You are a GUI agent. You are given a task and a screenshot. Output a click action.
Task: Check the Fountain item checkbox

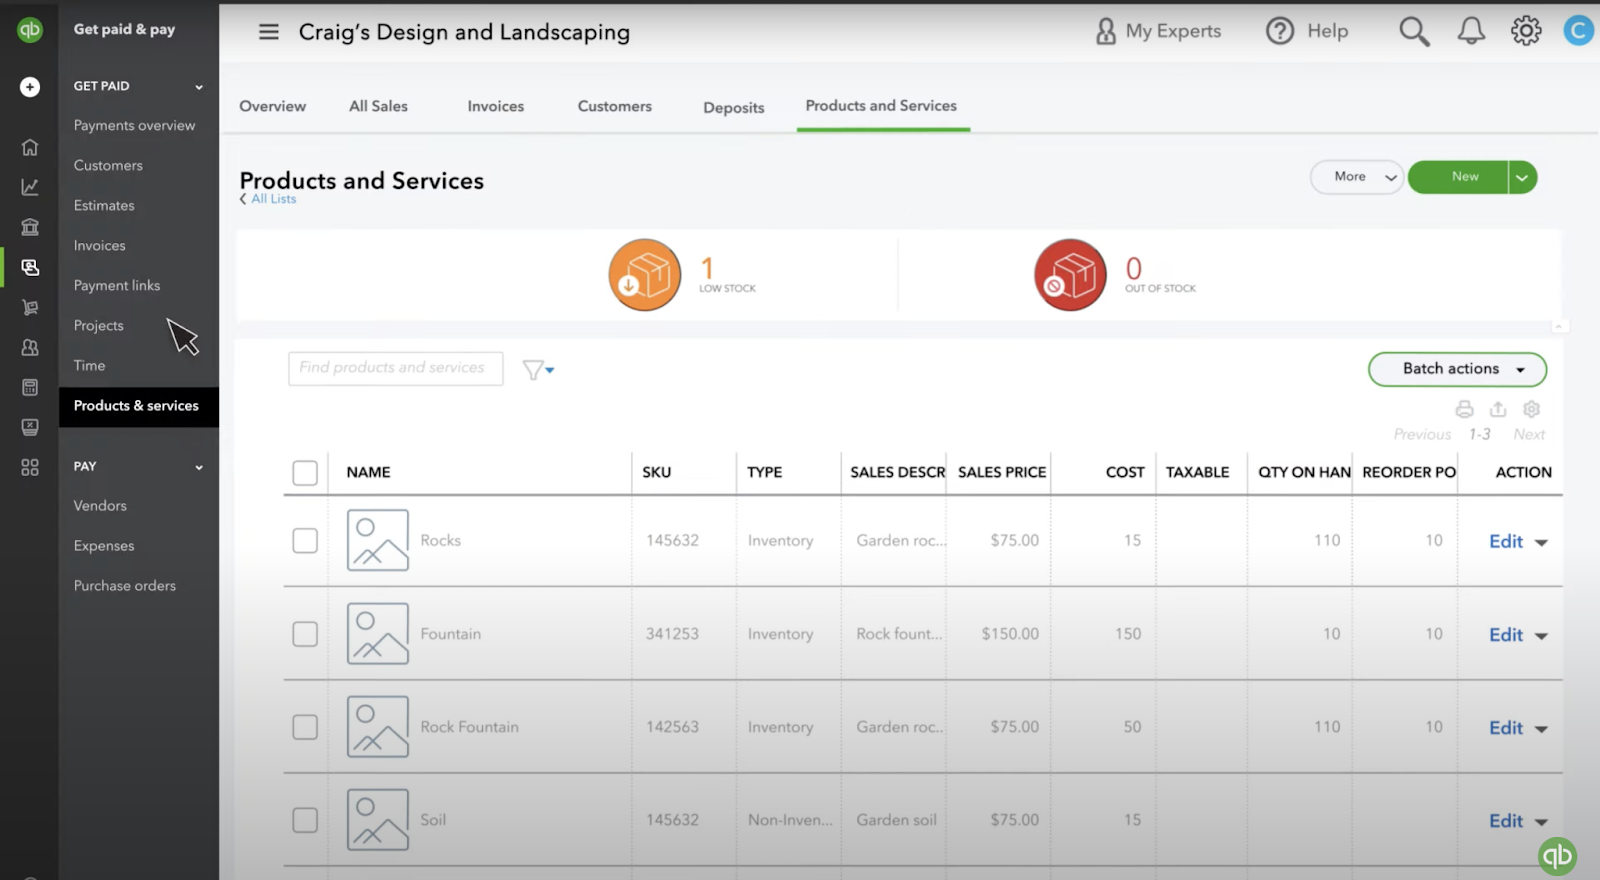click(305, 634)
